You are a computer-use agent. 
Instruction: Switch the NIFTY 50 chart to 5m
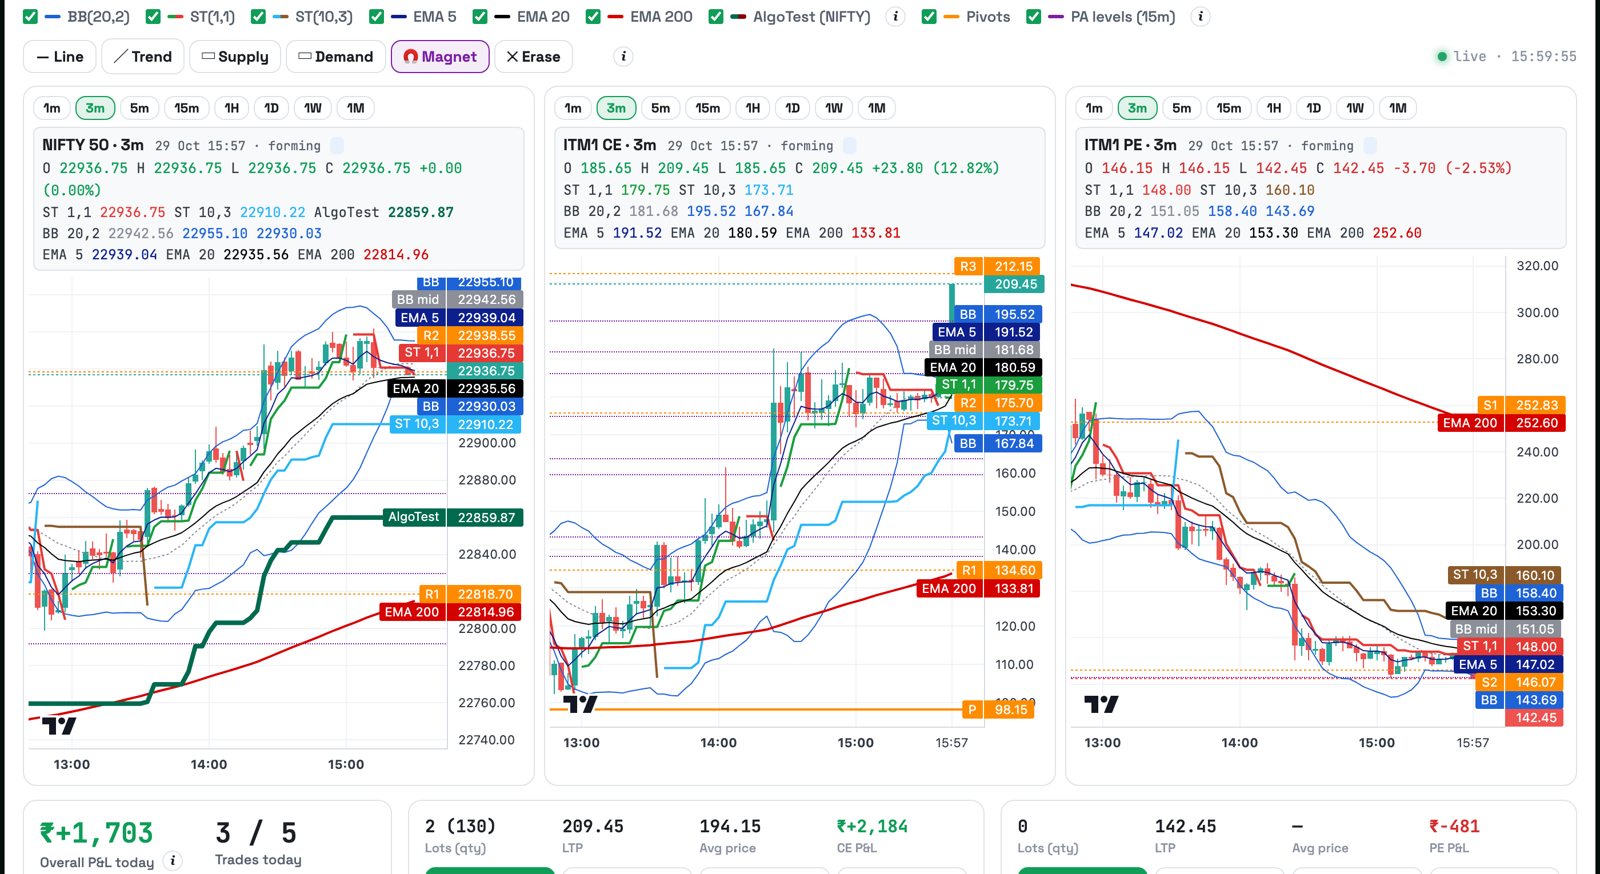tap(139, 108)
